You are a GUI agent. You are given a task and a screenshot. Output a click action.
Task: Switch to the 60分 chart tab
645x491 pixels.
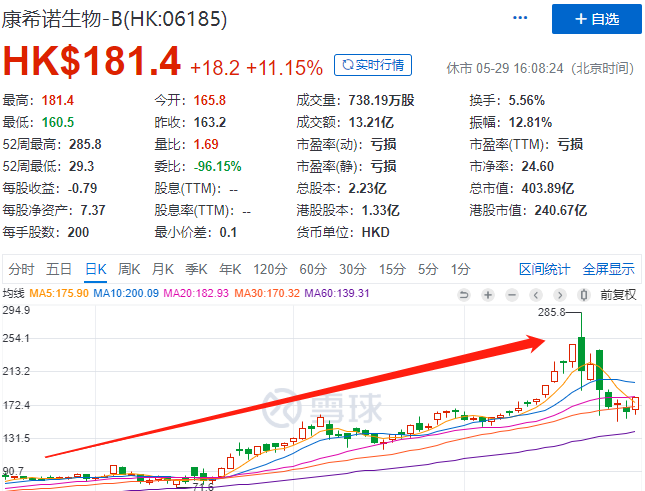[313, 269]
